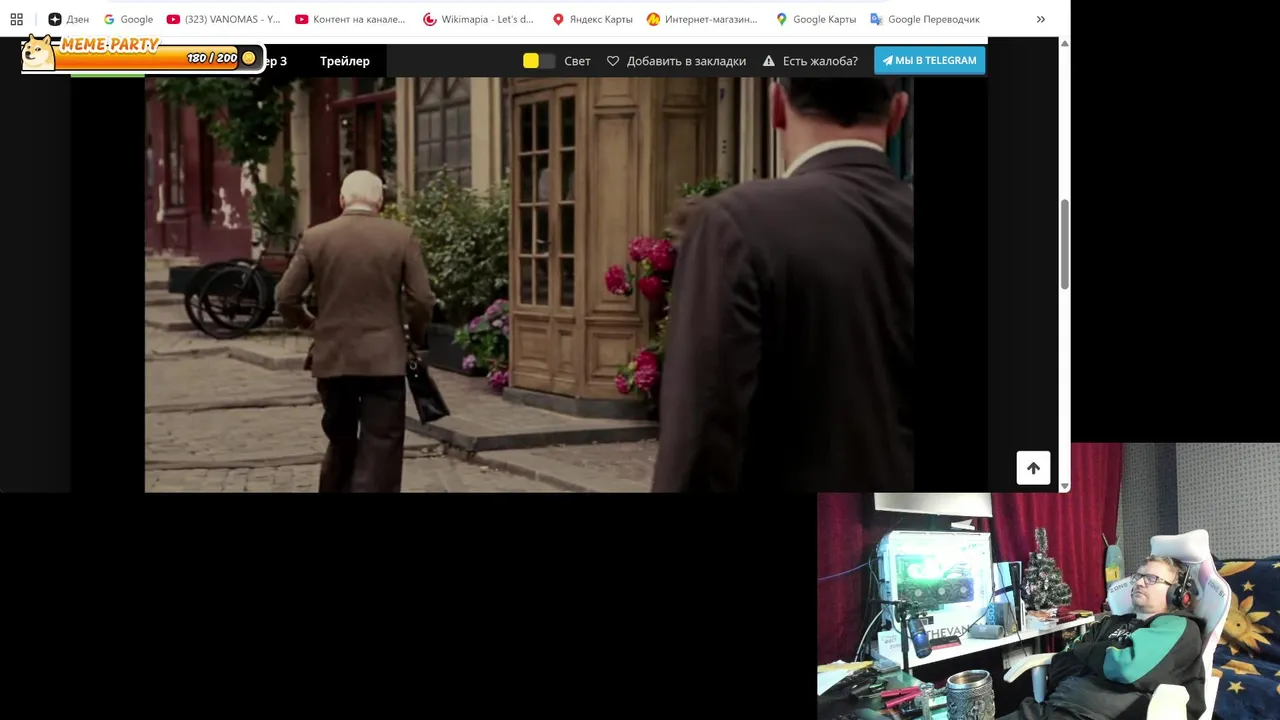This screenshot has width=1280, height=720.
Task: Open the Google bookmark
Action: click(128, 19)
